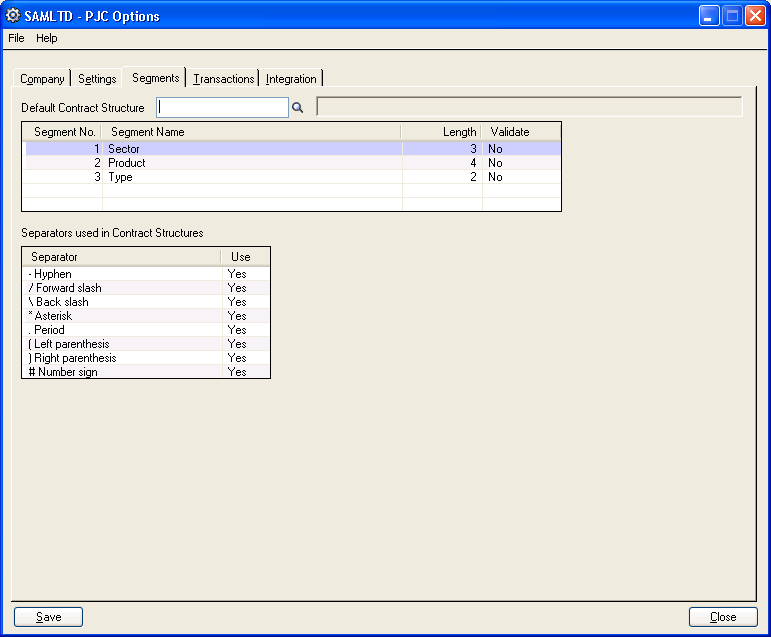The image size is (771, 637).
Task: Click the contract structure description field
Action: point(529,106)
